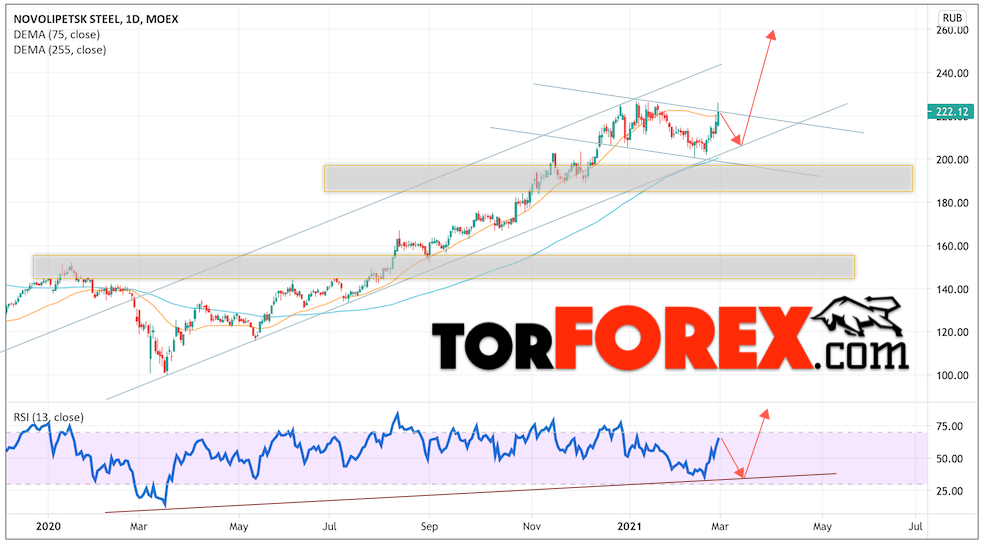
Task: Click the 260.00 price axis label
Action: click(x=951, y=31)
